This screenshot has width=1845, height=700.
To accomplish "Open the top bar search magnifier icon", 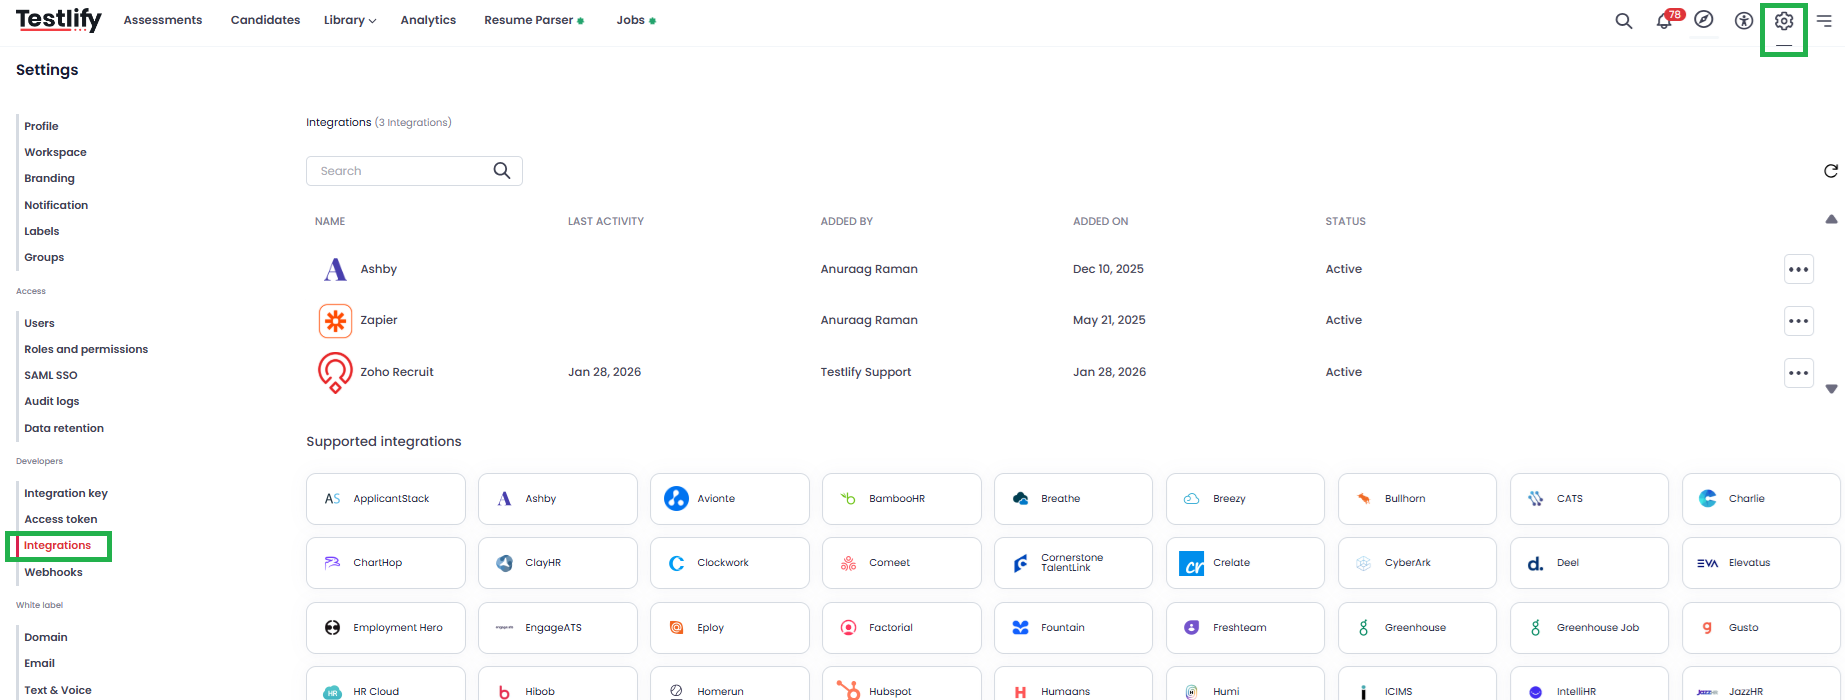I will [x=1624, y=21].
